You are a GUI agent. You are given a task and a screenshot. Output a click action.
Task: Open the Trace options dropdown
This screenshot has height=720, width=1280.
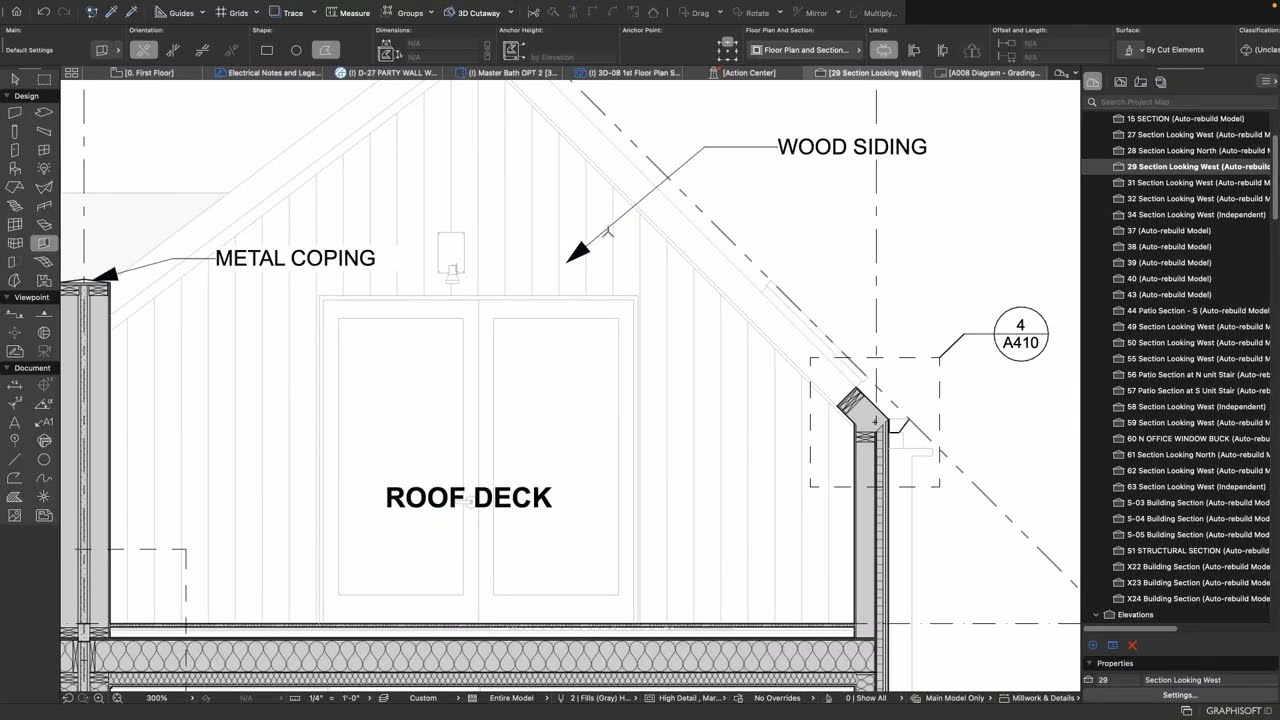click(313, 13)
